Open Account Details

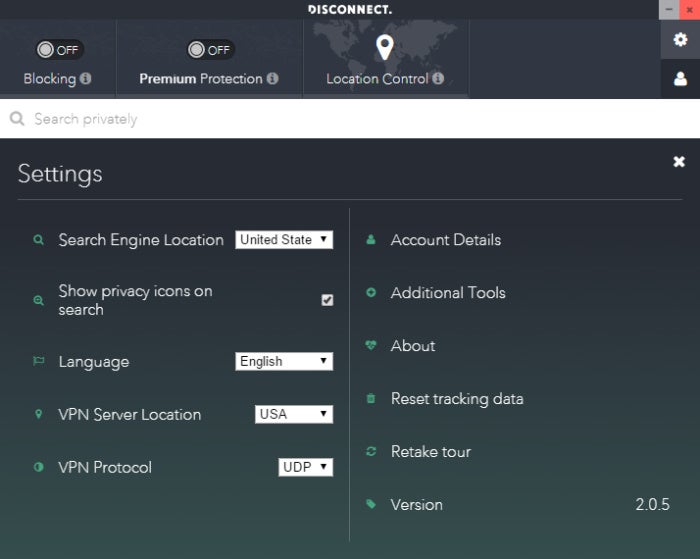446,240
